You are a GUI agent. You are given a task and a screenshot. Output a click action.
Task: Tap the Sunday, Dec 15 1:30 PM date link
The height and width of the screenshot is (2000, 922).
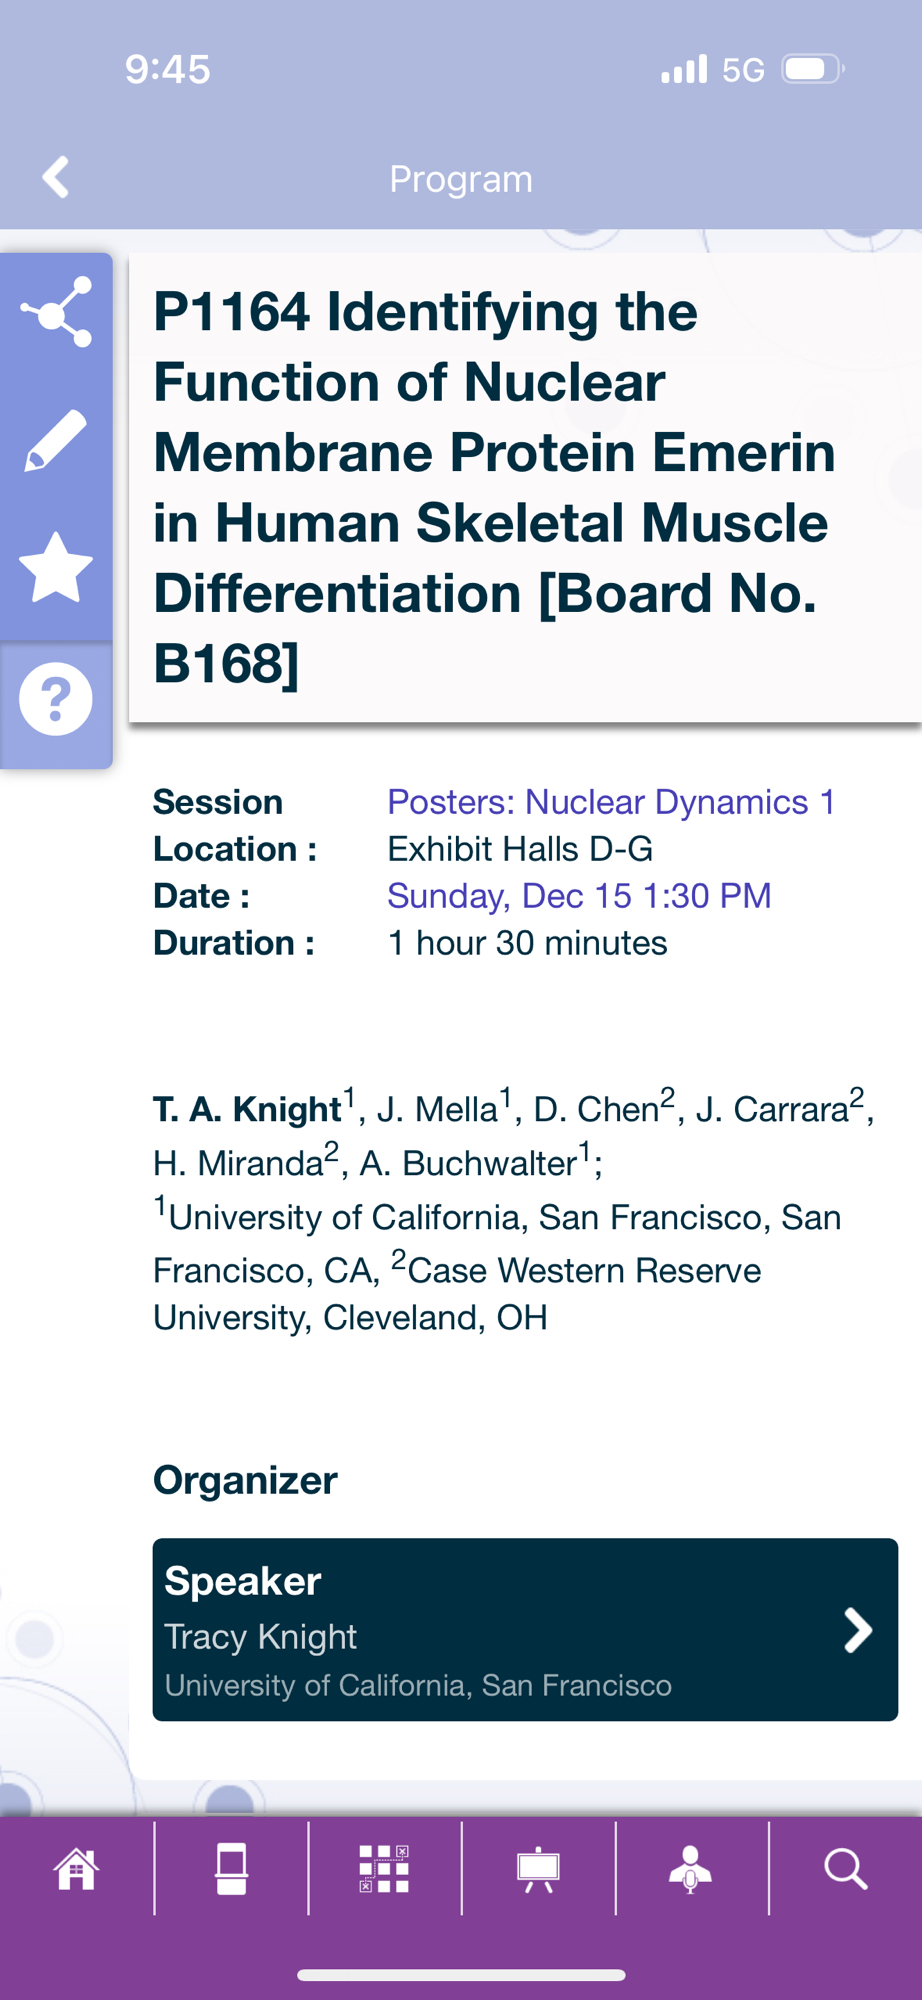(x=579, y=896)
